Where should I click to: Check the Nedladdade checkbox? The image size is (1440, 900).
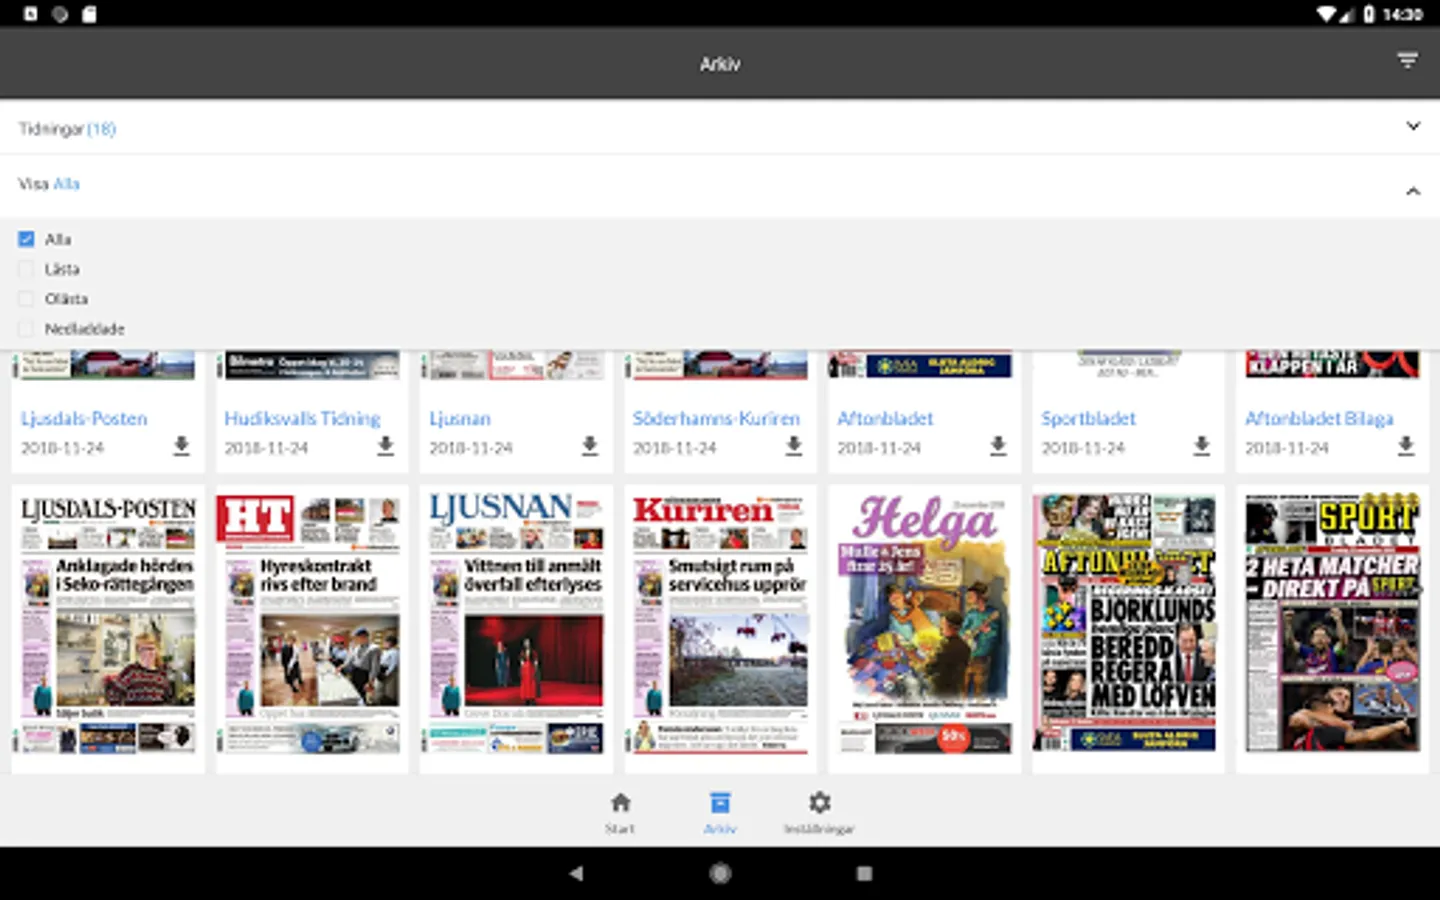[26, 328]
